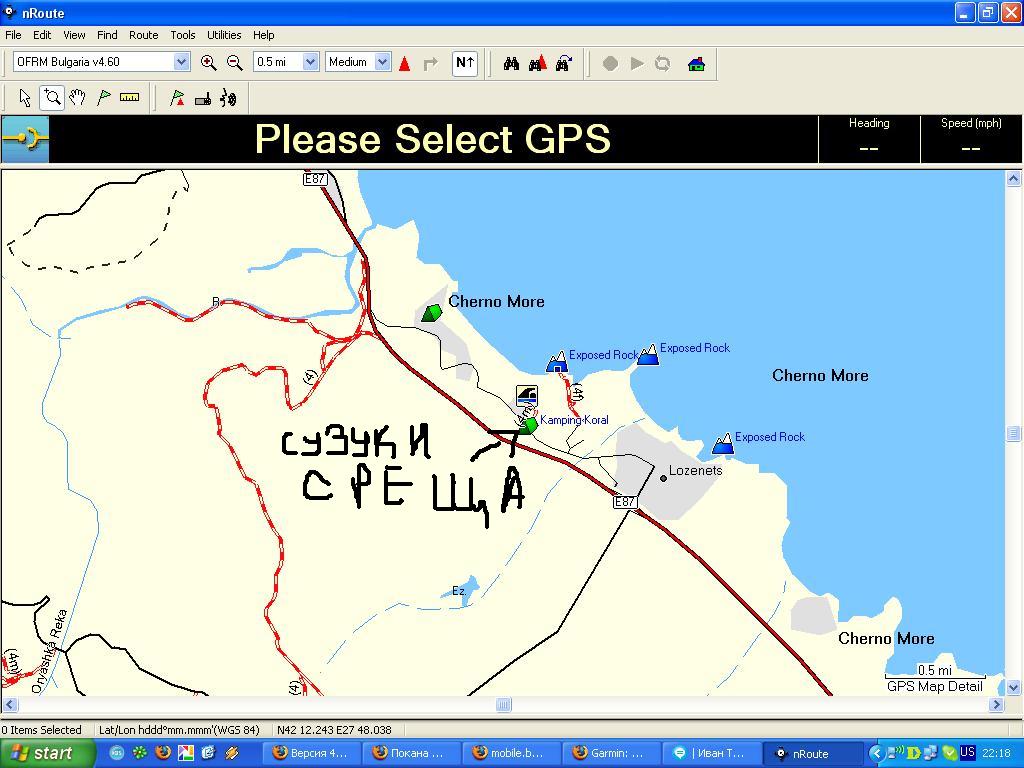Screen dimensions: 1024x768
Task: Toggle the red triangle GPS position button
Action: coord(404,63)
